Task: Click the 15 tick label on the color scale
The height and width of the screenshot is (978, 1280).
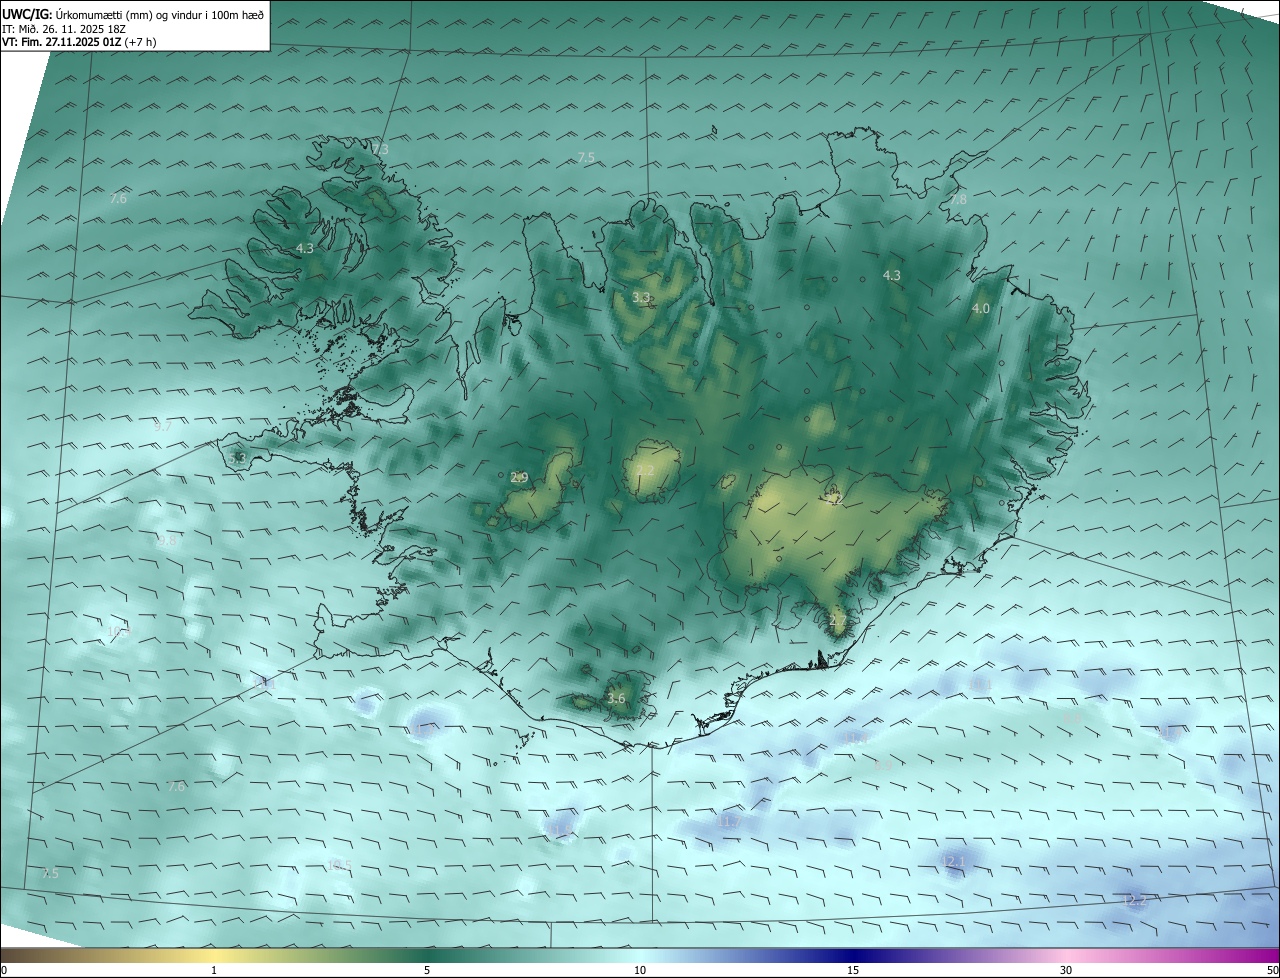Action: tap(853, 970)
